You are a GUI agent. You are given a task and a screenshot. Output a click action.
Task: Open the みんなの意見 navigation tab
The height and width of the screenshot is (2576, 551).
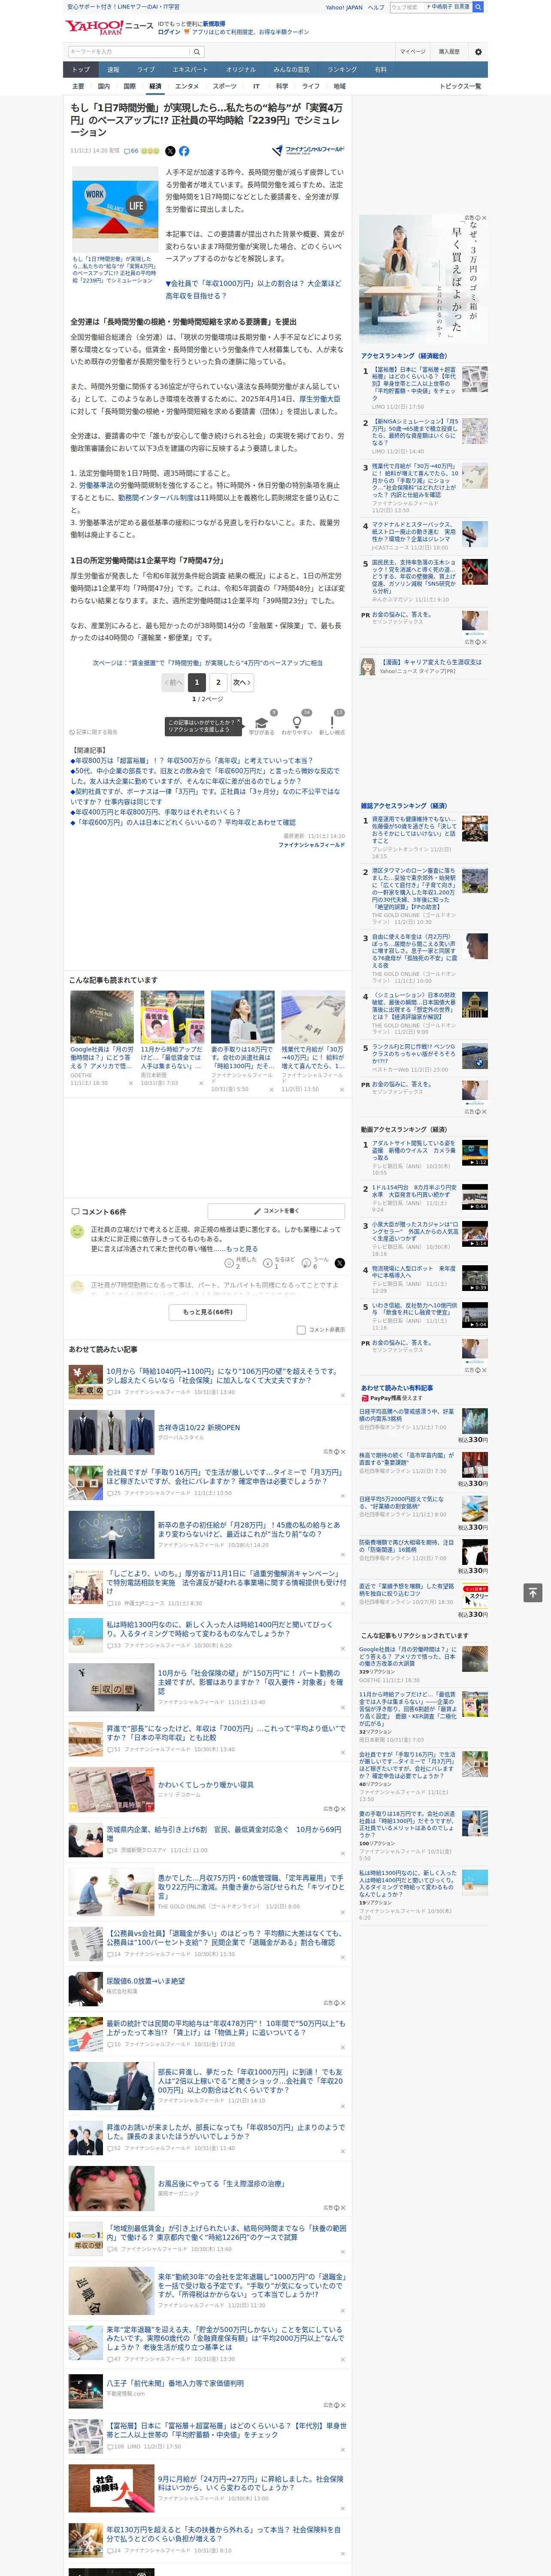(291, 69)
